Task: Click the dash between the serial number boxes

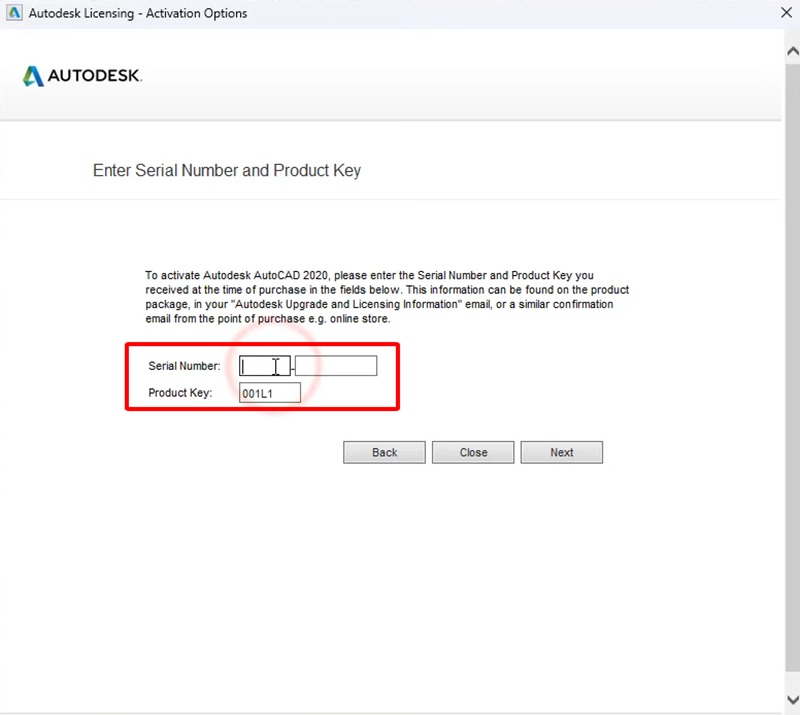Action: [293, 367]
